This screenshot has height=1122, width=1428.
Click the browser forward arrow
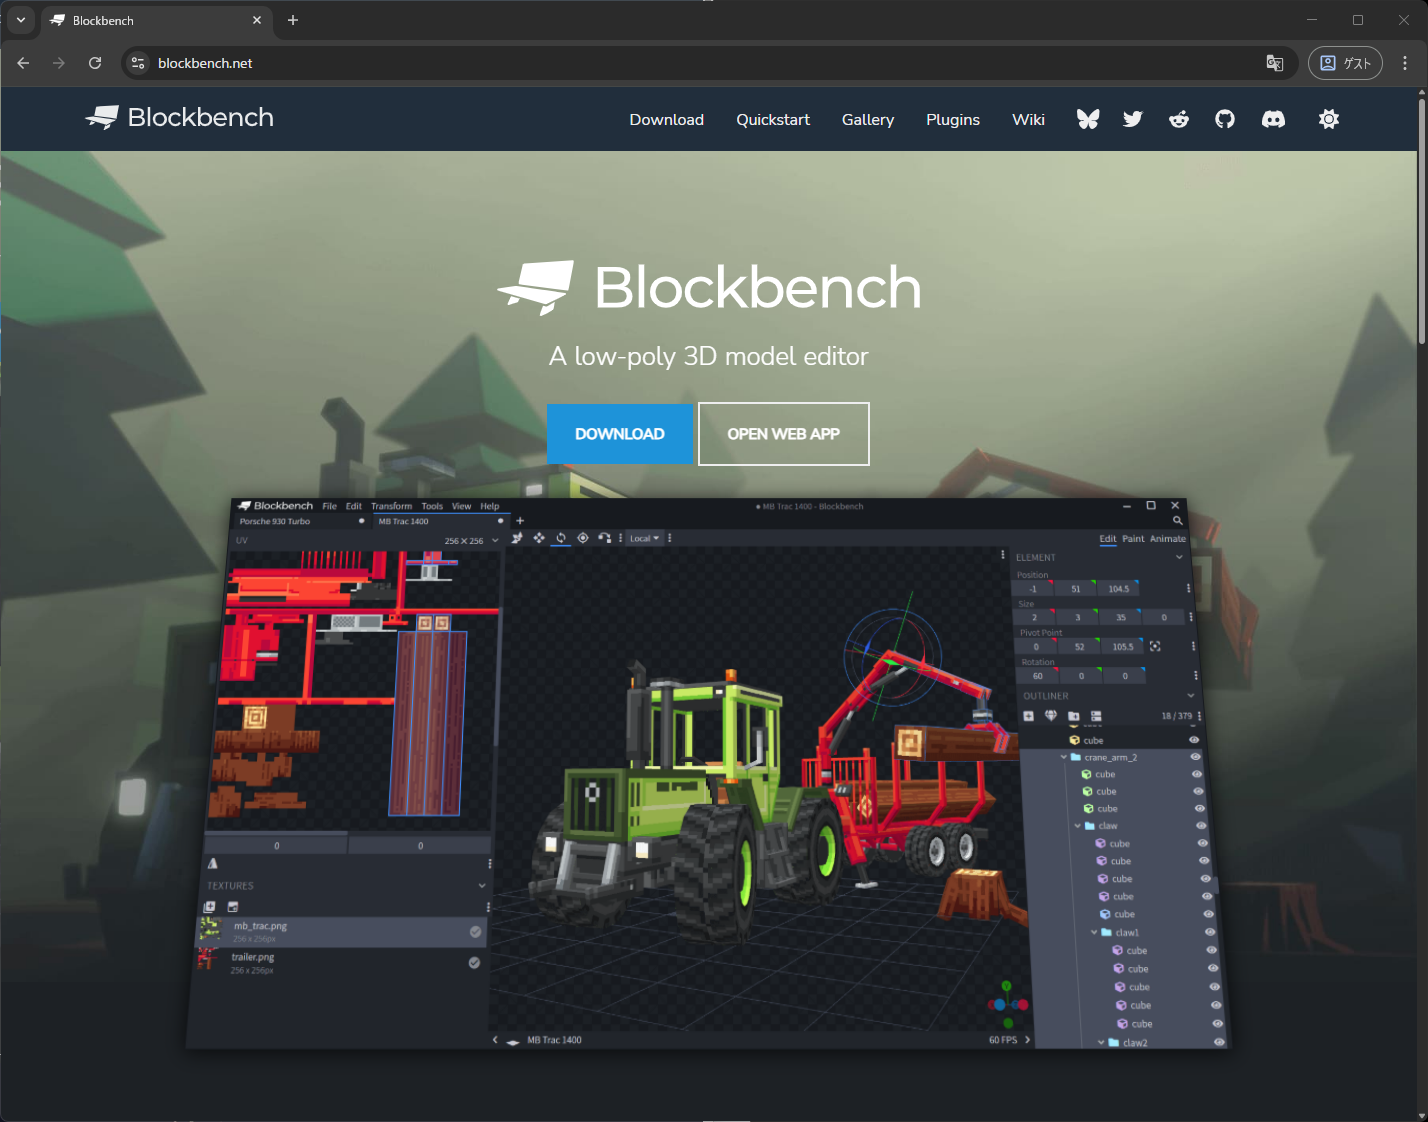coord(59,63)
